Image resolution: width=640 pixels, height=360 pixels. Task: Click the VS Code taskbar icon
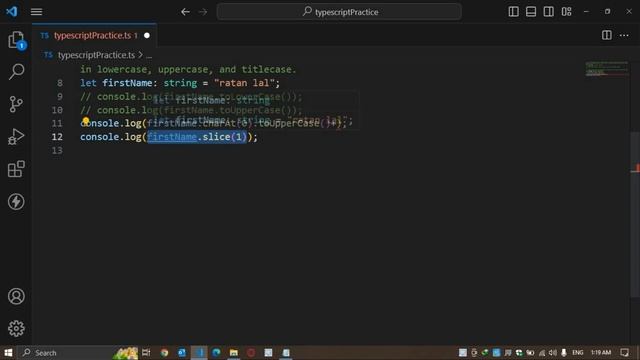pyautogui.click(x=199, y=353)
